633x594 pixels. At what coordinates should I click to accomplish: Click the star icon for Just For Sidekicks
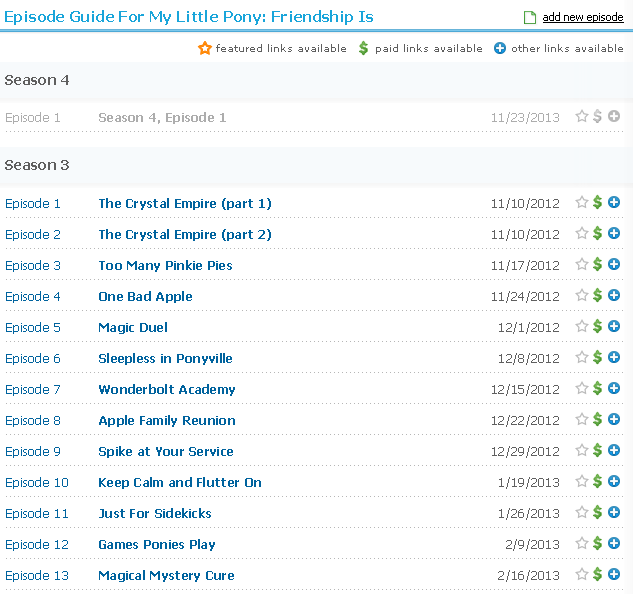[x=582, y=512]
